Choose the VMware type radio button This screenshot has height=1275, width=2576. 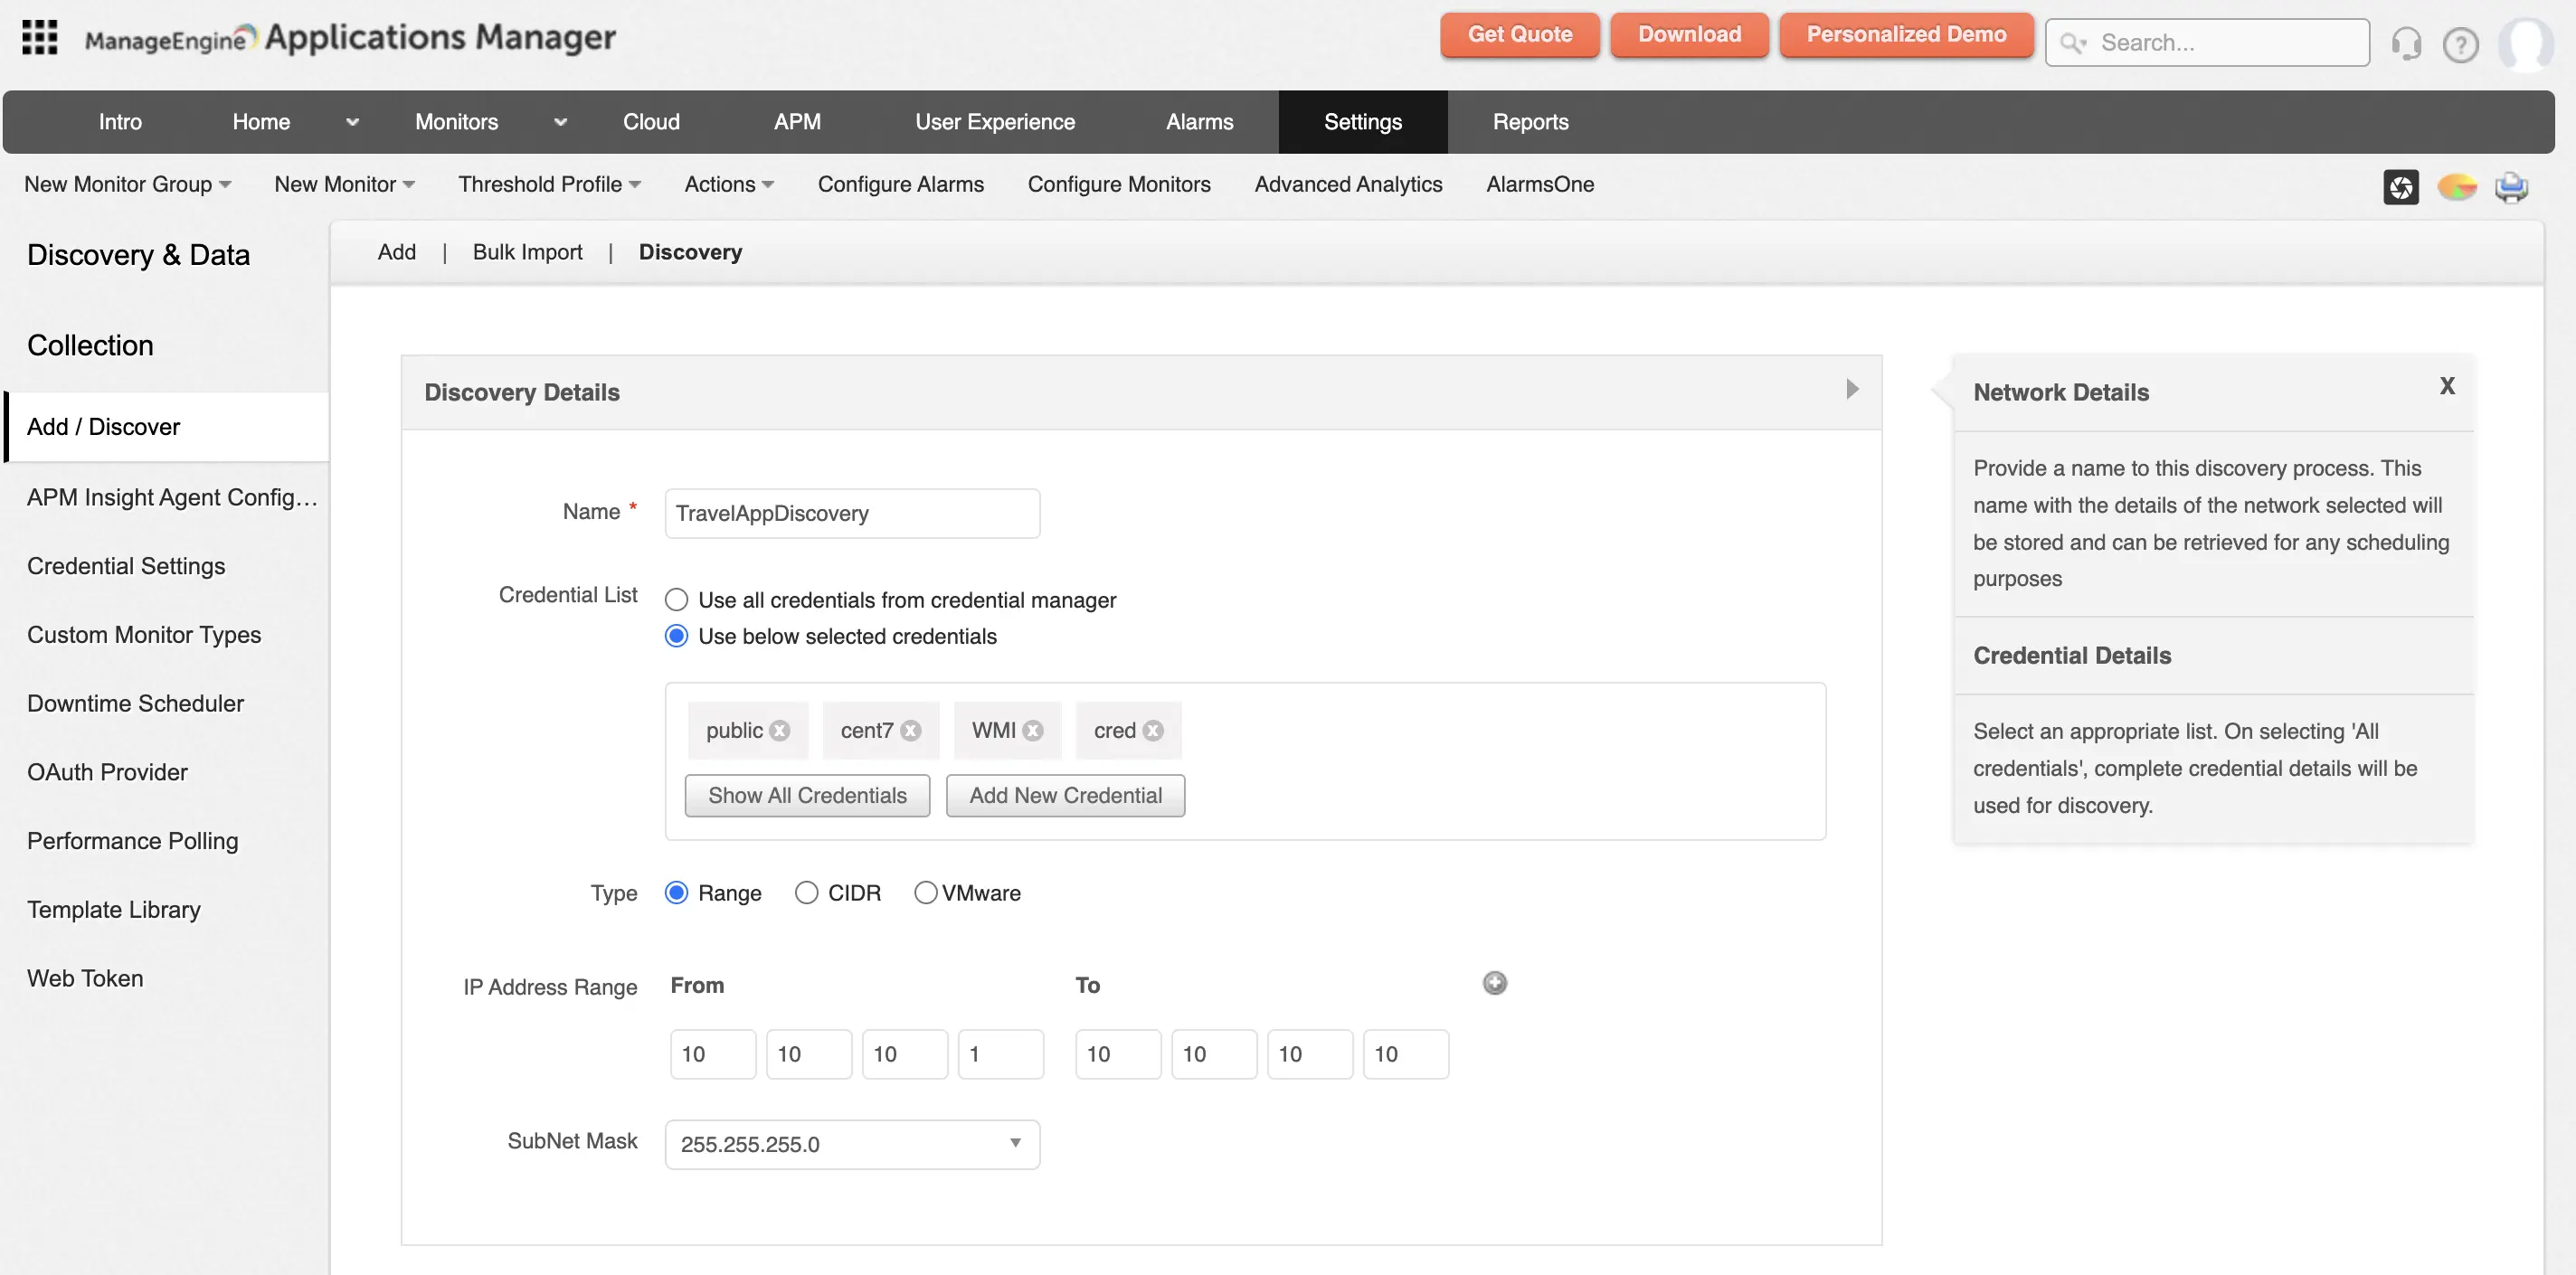pyautogui.click(x=926, y=893)
